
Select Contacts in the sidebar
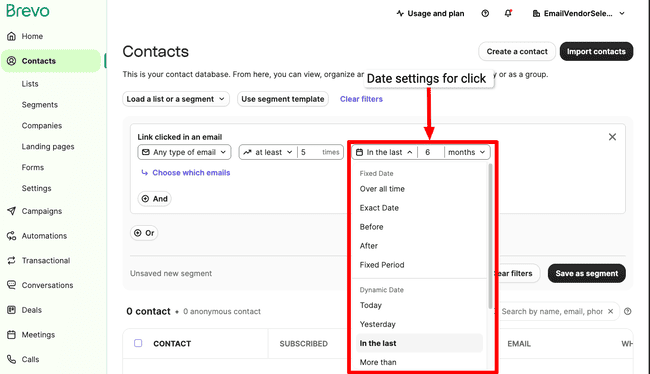51,61
